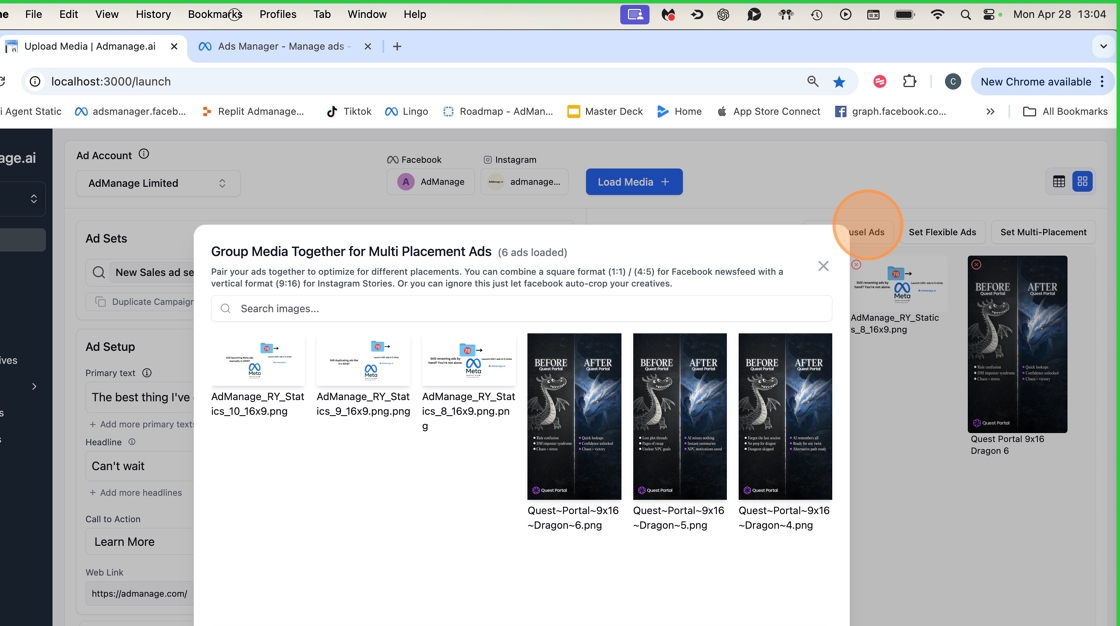The width and height of the screenshot is (1120, 626).
Task: Select Quest~Portal~9x16~Dragon~6.png thumbnail
Action: point(574,417)
